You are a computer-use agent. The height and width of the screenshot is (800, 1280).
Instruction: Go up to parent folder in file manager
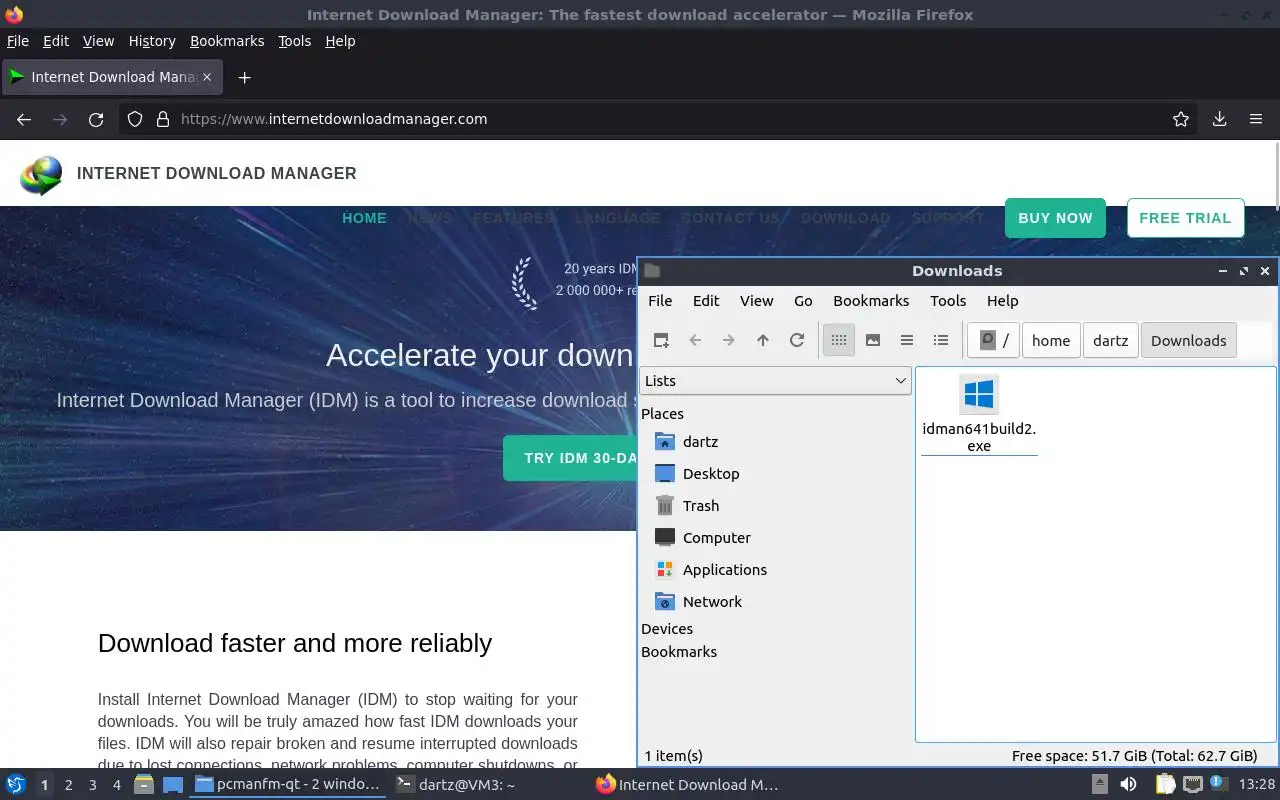click(763, 340)
